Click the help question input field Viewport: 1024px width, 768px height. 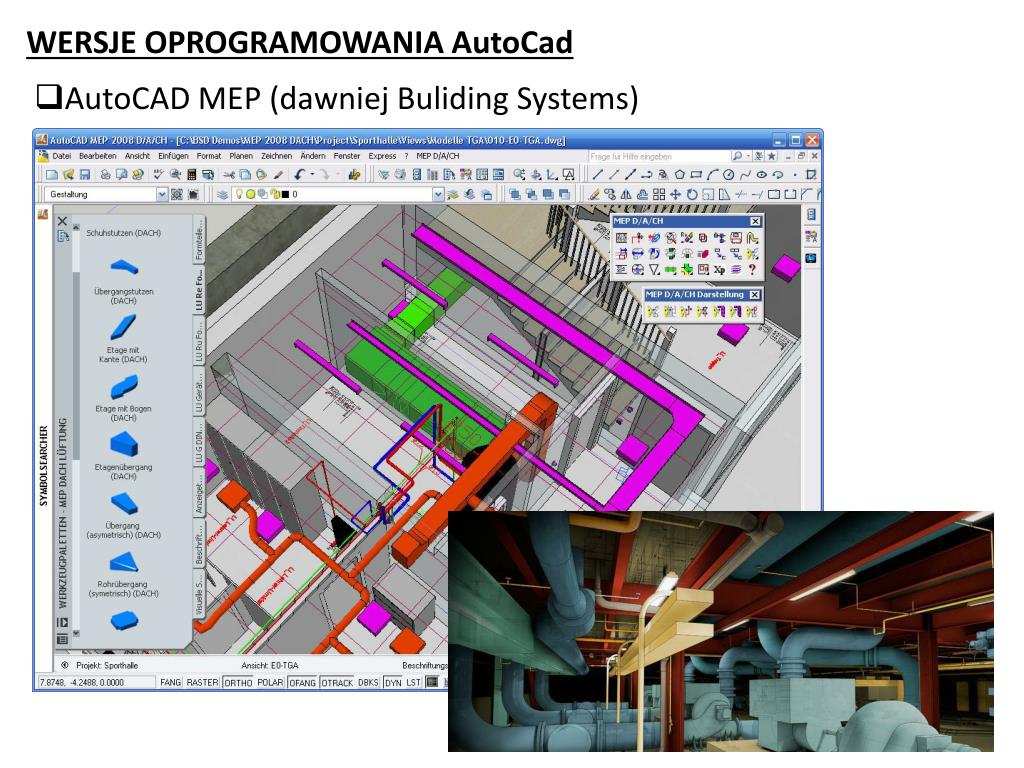(658, 157)
